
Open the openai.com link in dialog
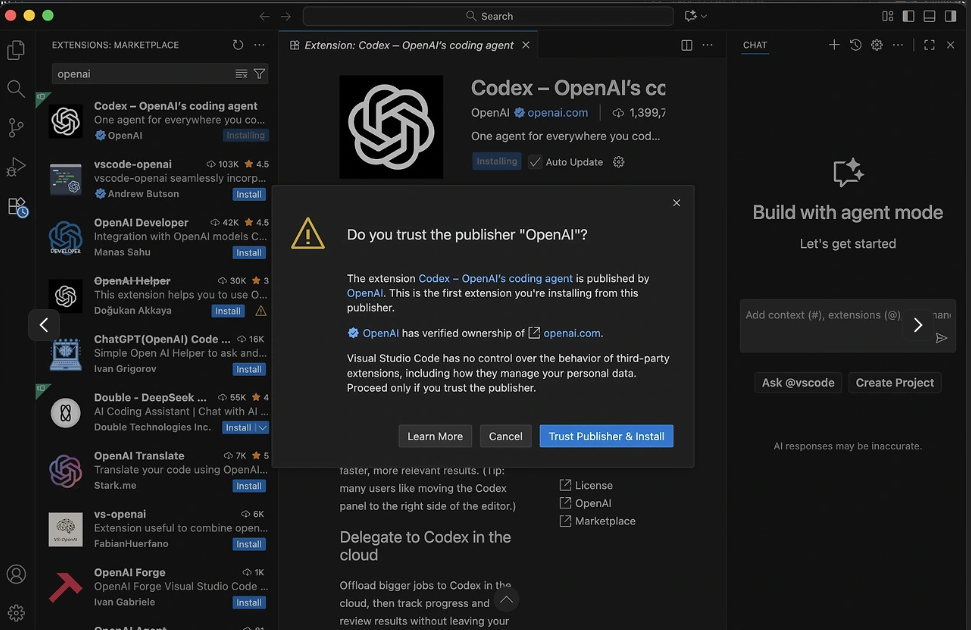click(572, 333)
